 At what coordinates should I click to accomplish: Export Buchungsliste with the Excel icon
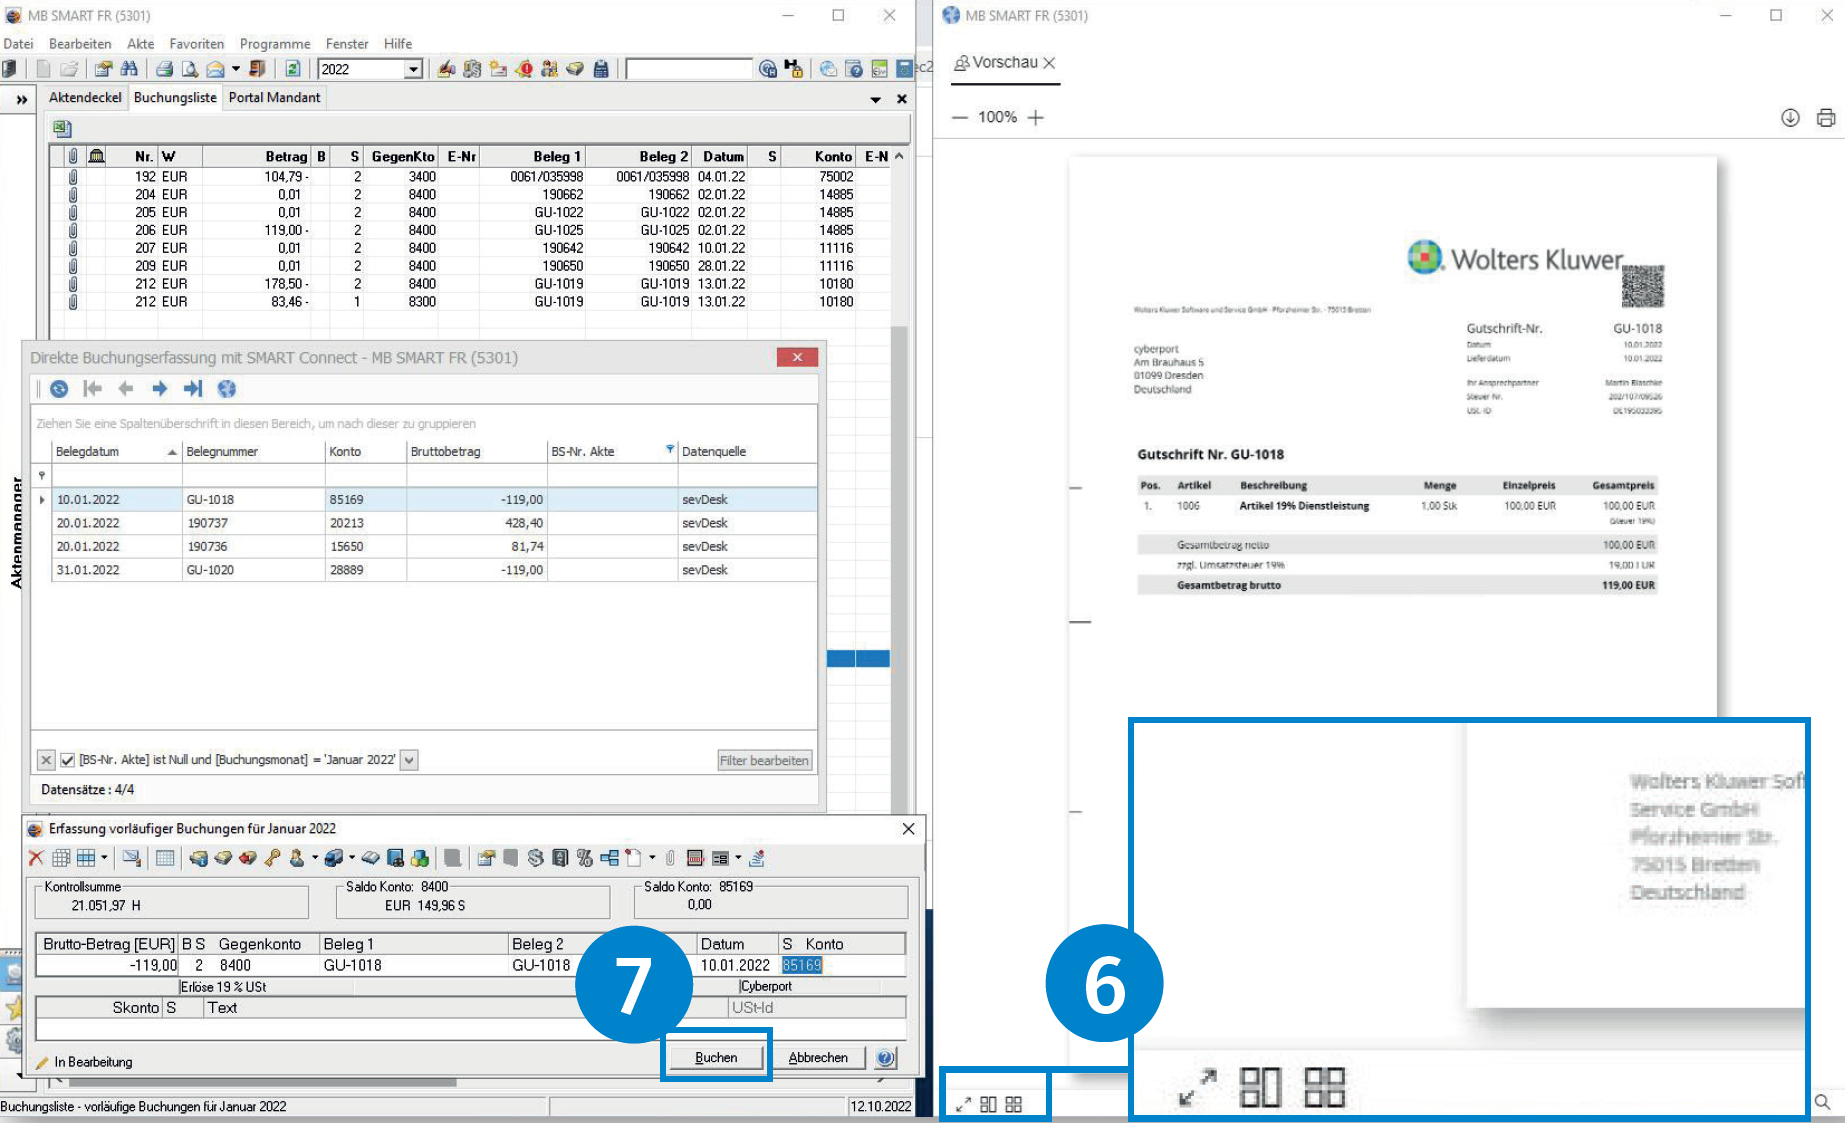pyautogui.click(x=62, y=128)
